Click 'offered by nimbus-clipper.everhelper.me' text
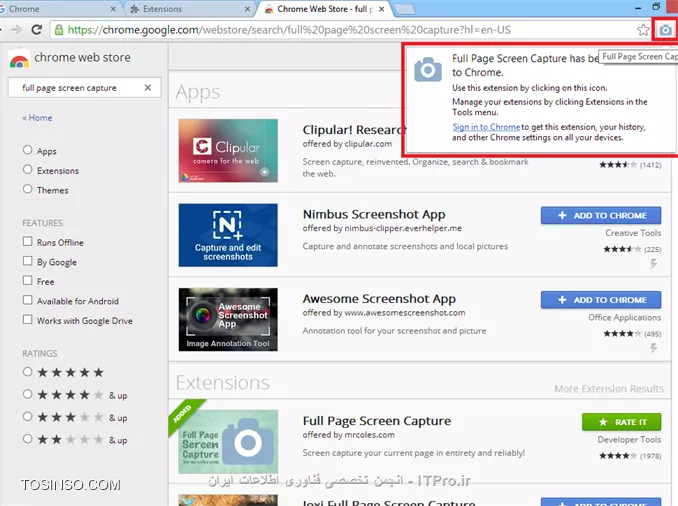This screenshot has height=506, width=678. coord(382,228)
